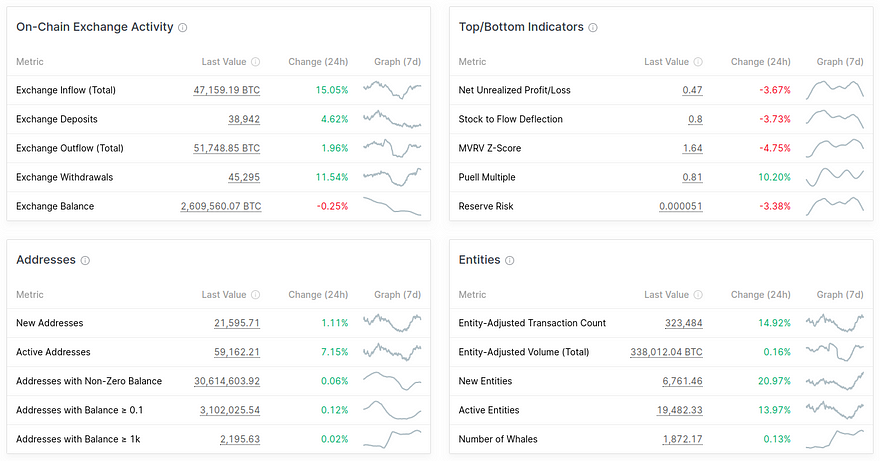Select the Addresses with Balance ≥ 0.1 label
Viewport: 880px width, 461px height.
tap(80, 410)
